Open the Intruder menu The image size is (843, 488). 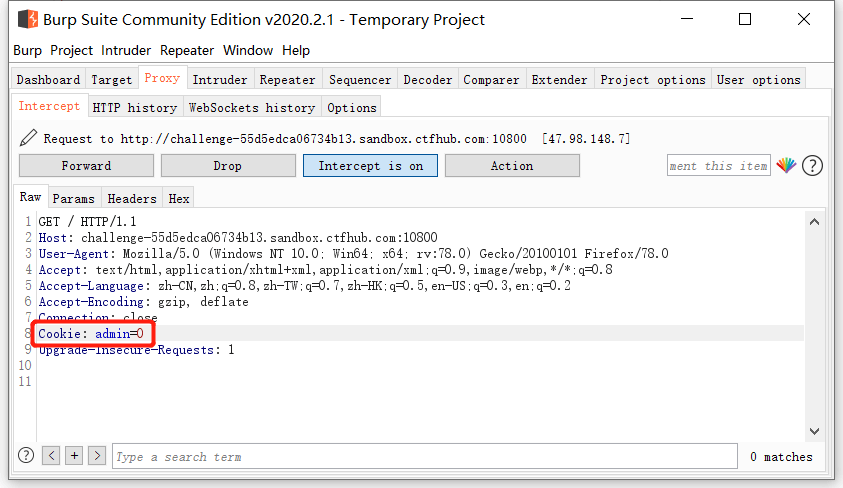[x=126, y=51]
